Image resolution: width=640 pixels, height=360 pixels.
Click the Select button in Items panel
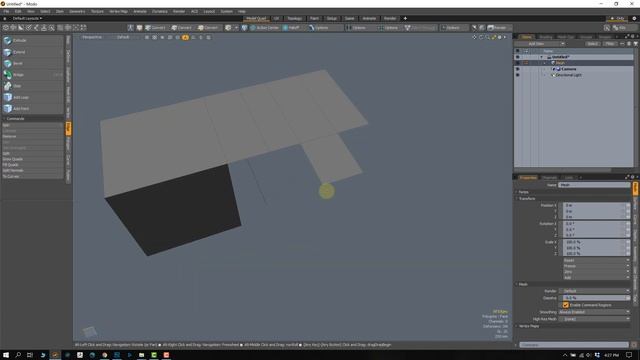pyautogui.click(x=592, y=44)
